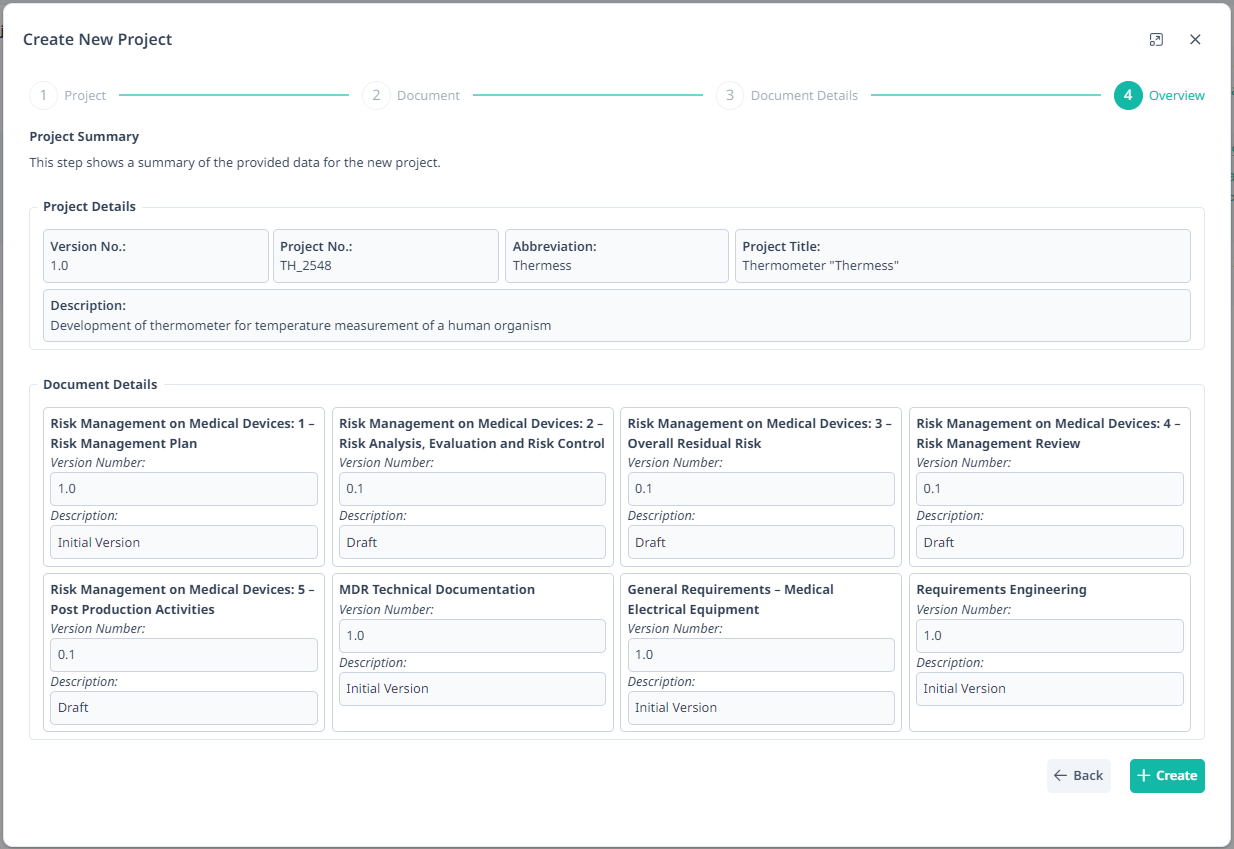Click the MDR Technical Documentation description field
Screen dimensions: 1234x849
pyautogui.click(x=471, y=688)
